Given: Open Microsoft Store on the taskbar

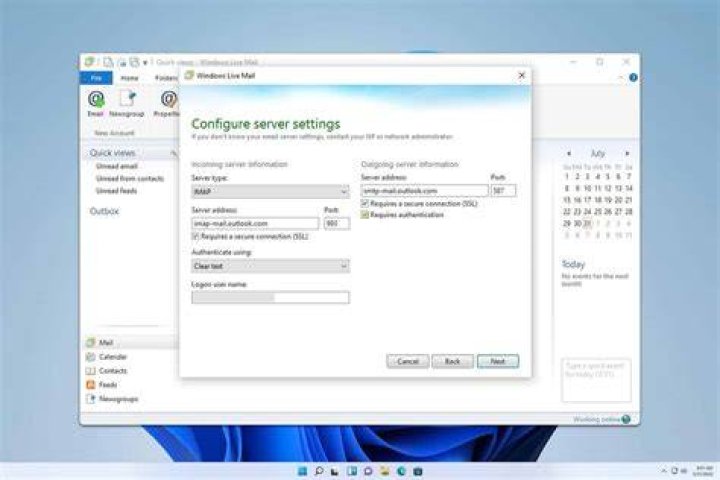Looking at the screenshot, I should point(418,471).
